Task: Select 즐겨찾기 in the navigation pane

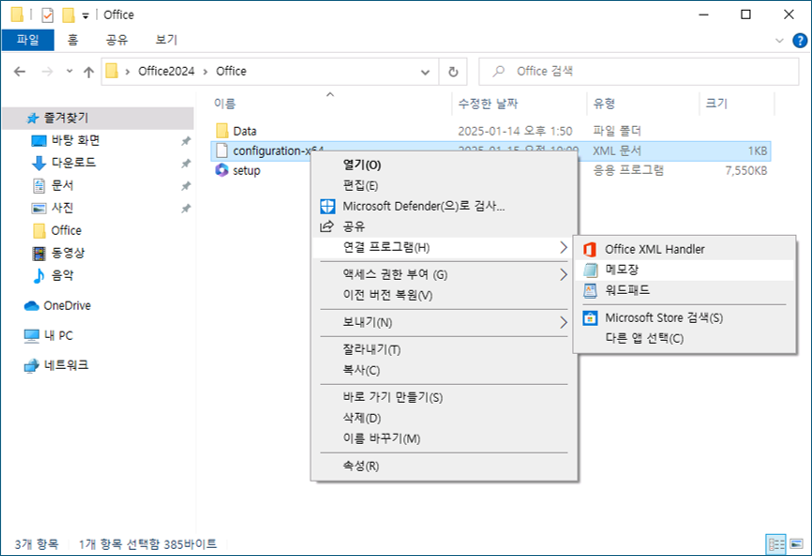Action: (98, 118)
